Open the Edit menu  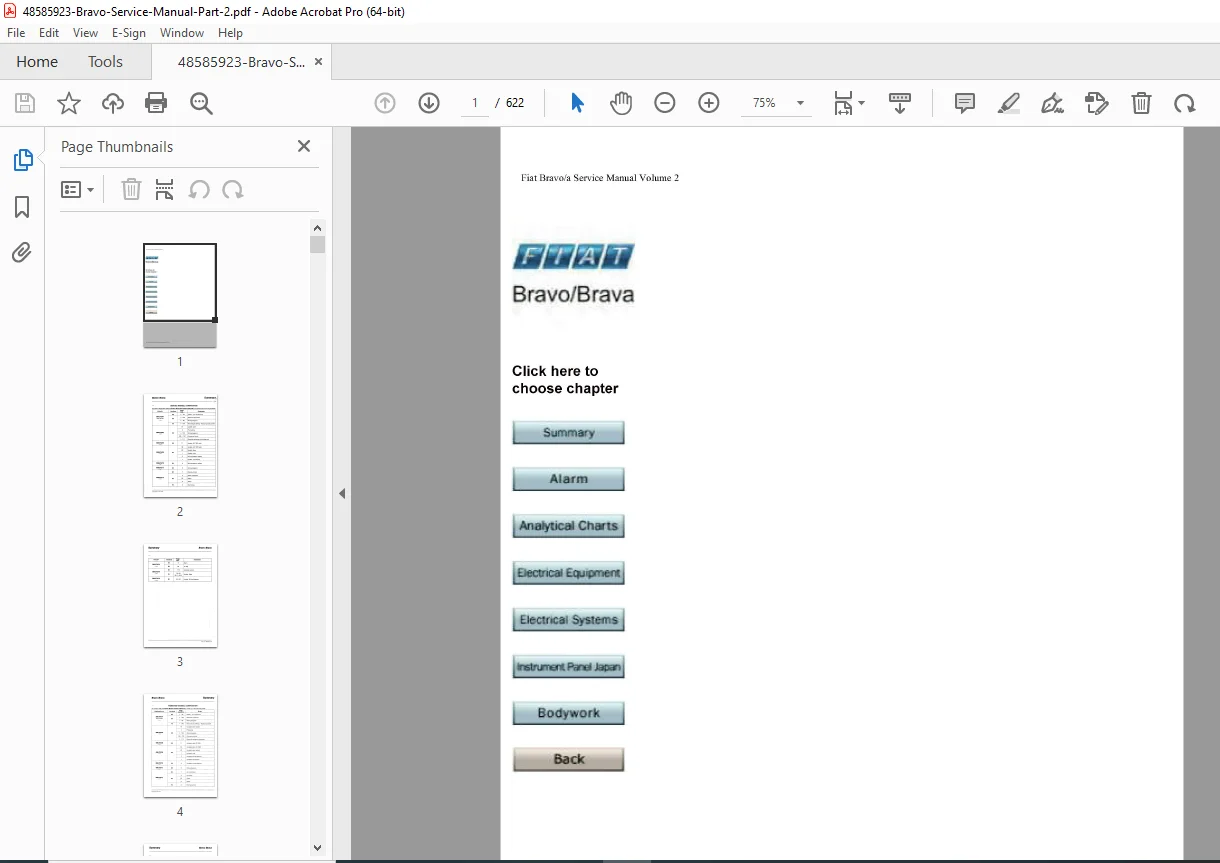pos(49,33)
